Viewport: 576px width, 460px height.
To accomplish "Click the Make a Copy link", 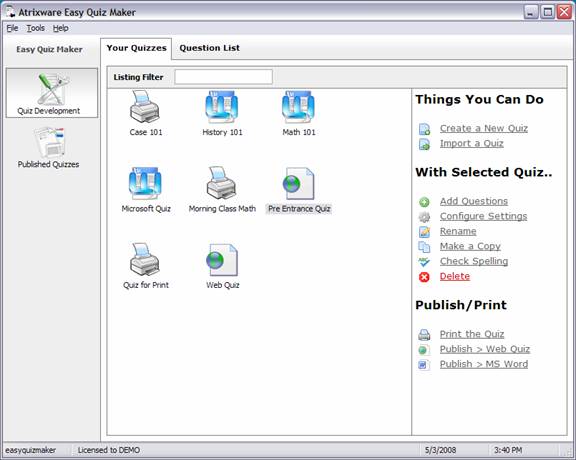I will [470, 247].
